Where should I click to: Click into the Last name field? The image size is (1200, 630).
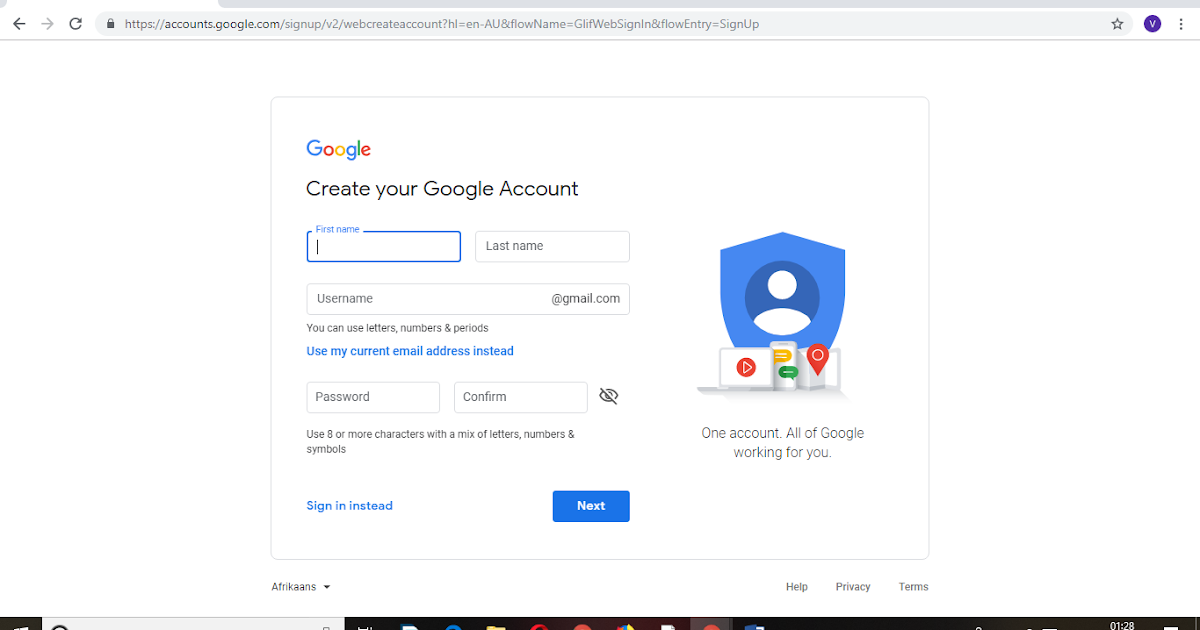pyautogui.click(x=552, y=246)
